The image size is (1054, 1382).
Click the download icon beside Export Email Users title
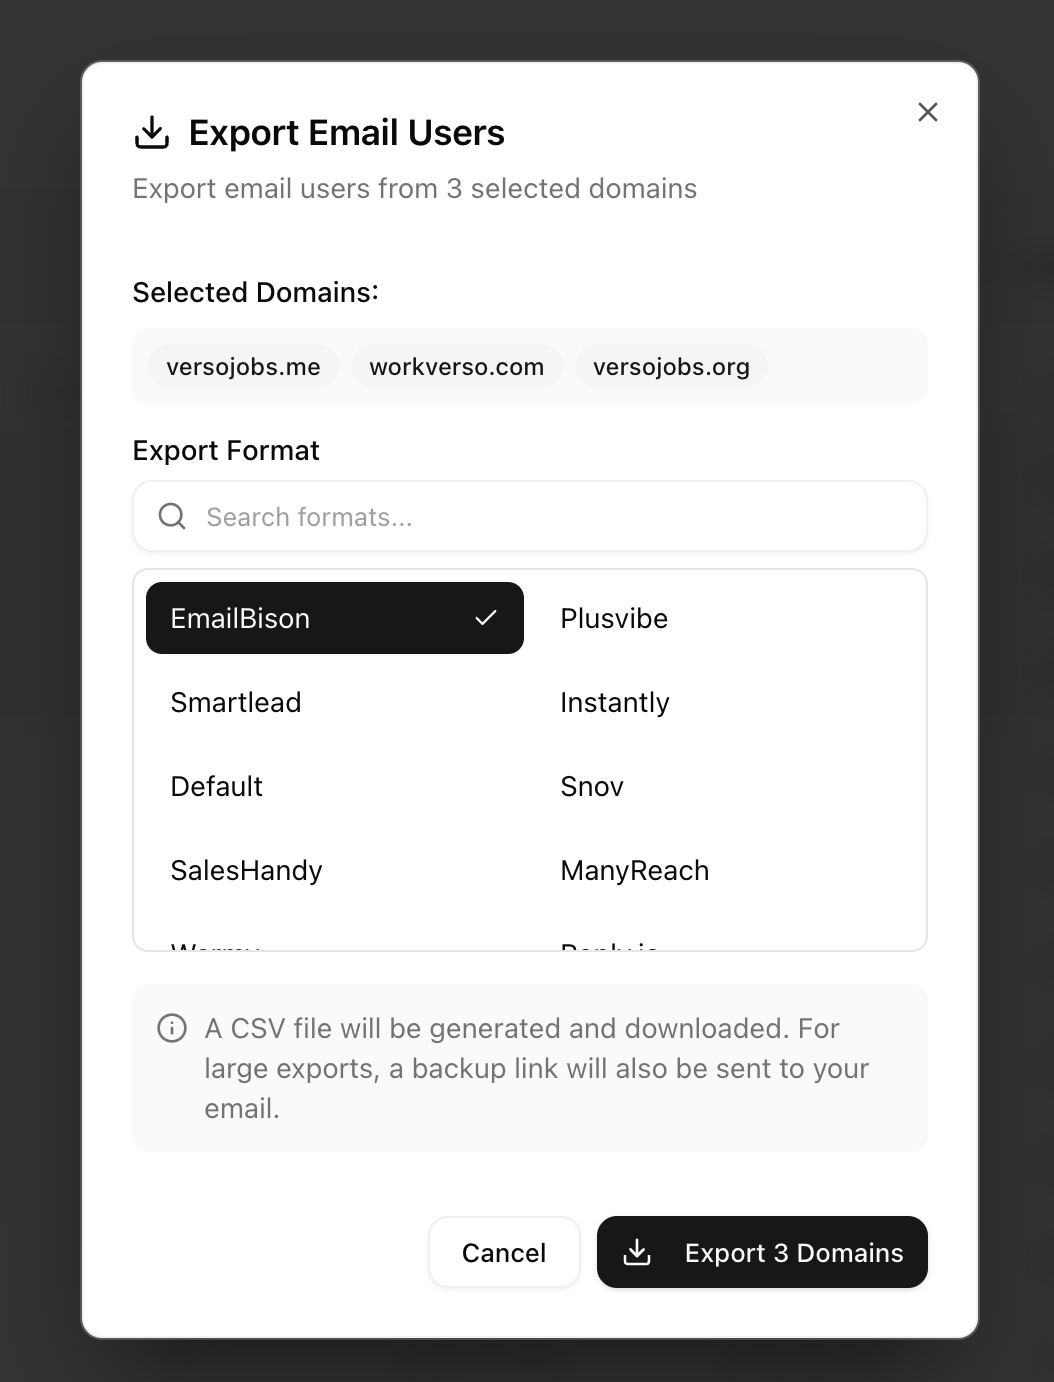point(150,131)
